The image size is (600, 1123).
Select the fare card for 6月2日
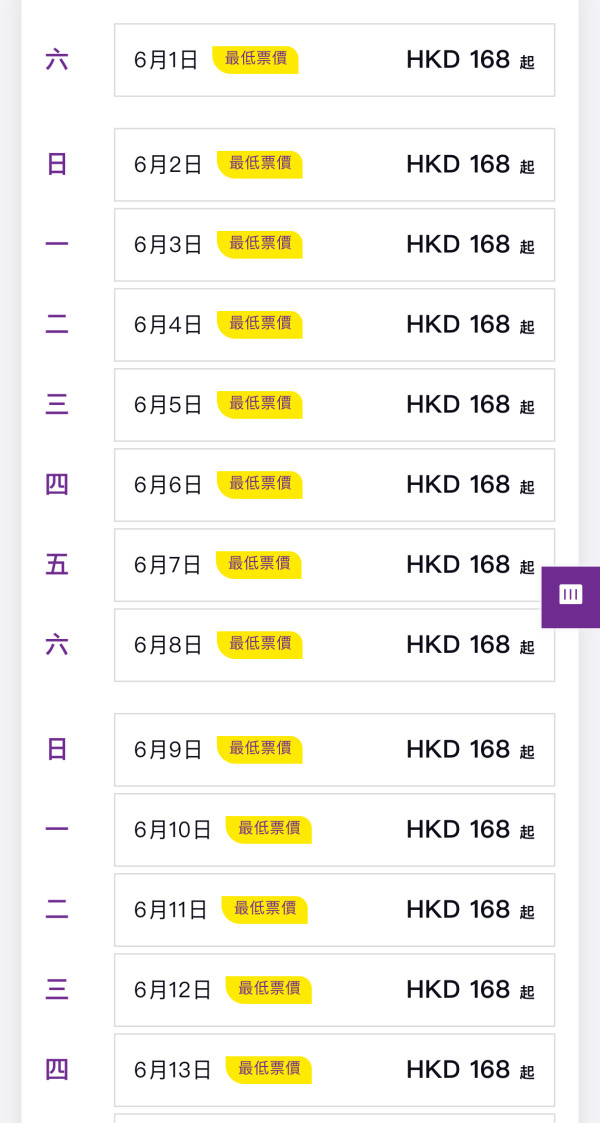coord(334,164)
